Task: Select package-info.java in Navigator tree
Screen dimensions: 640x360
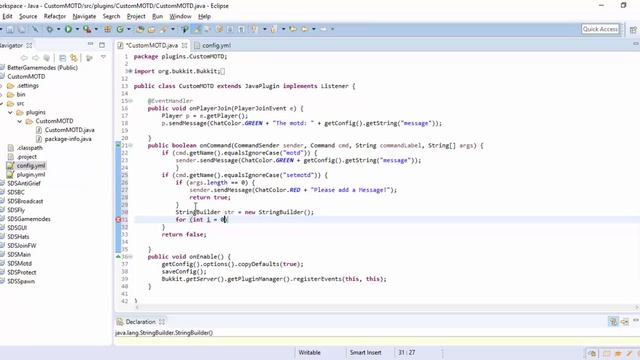Action: coord(63,139)
